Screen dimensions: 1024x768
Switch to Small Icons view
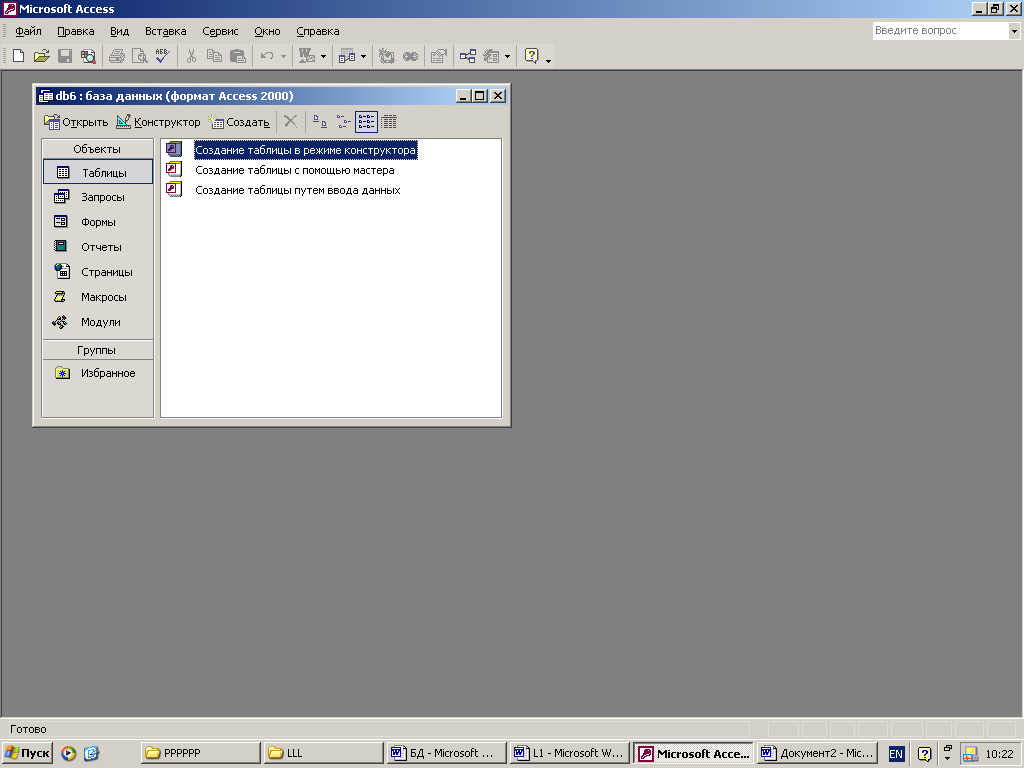(343, 121)
